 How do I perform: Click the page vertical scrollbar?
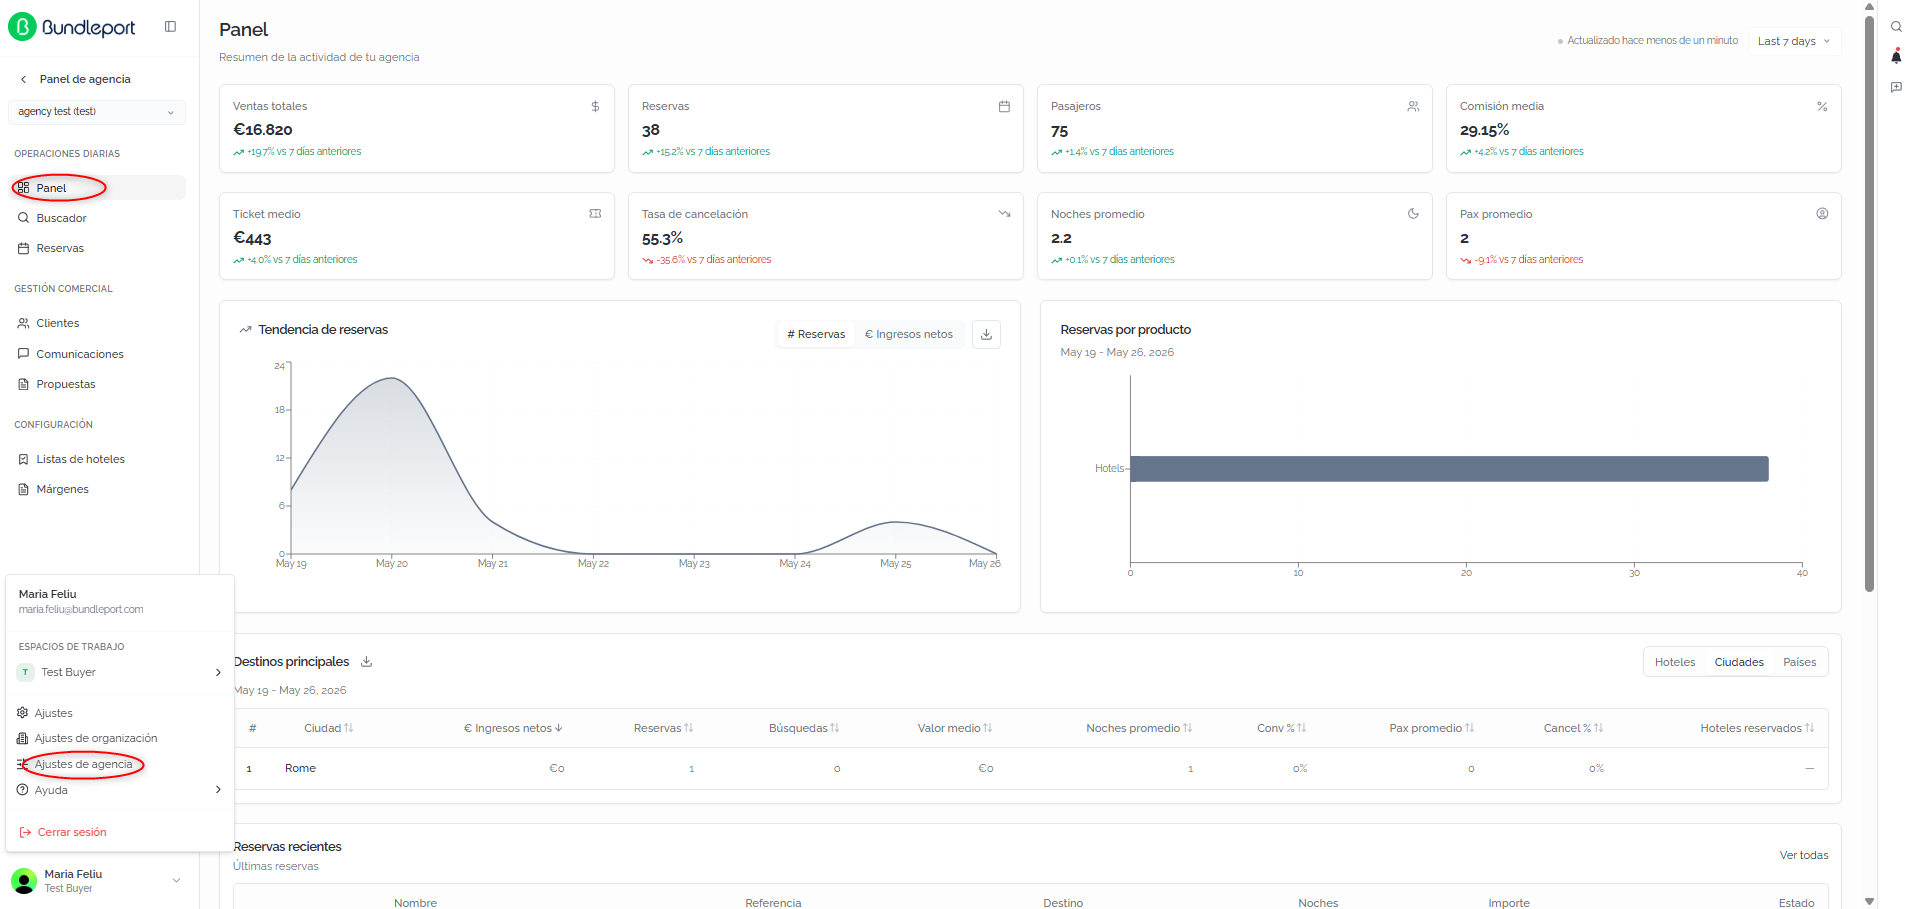coord(1869,300)
